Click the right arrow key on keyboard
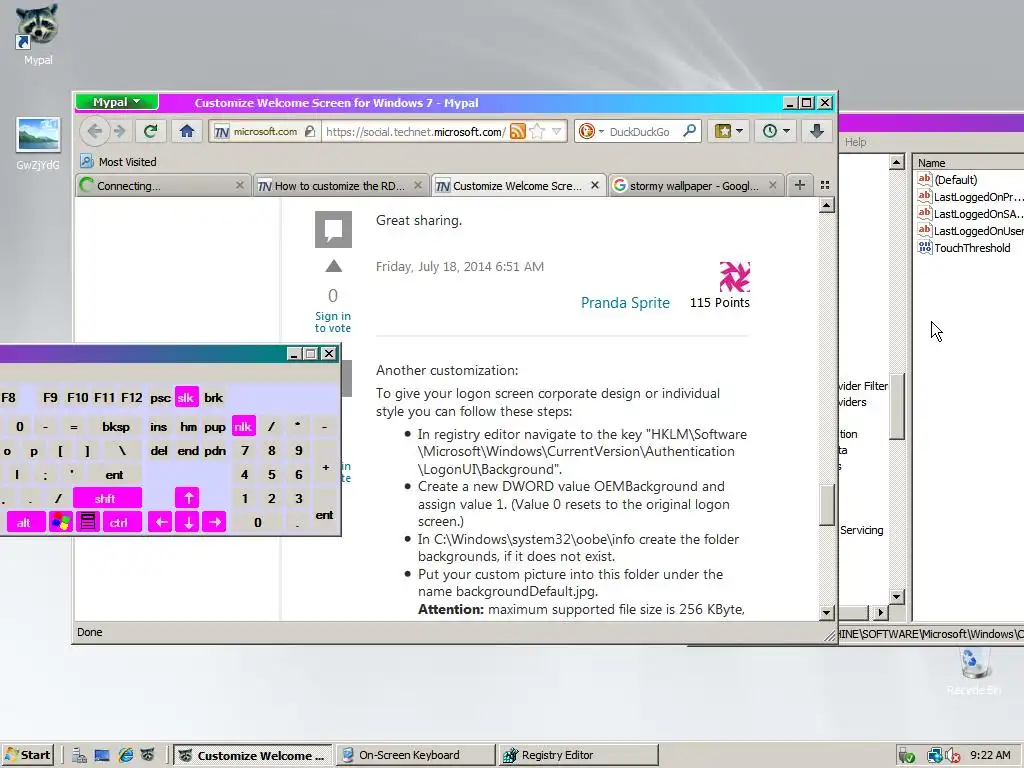The width and height of the screenshot is (1024, 768). click(215, 522)
